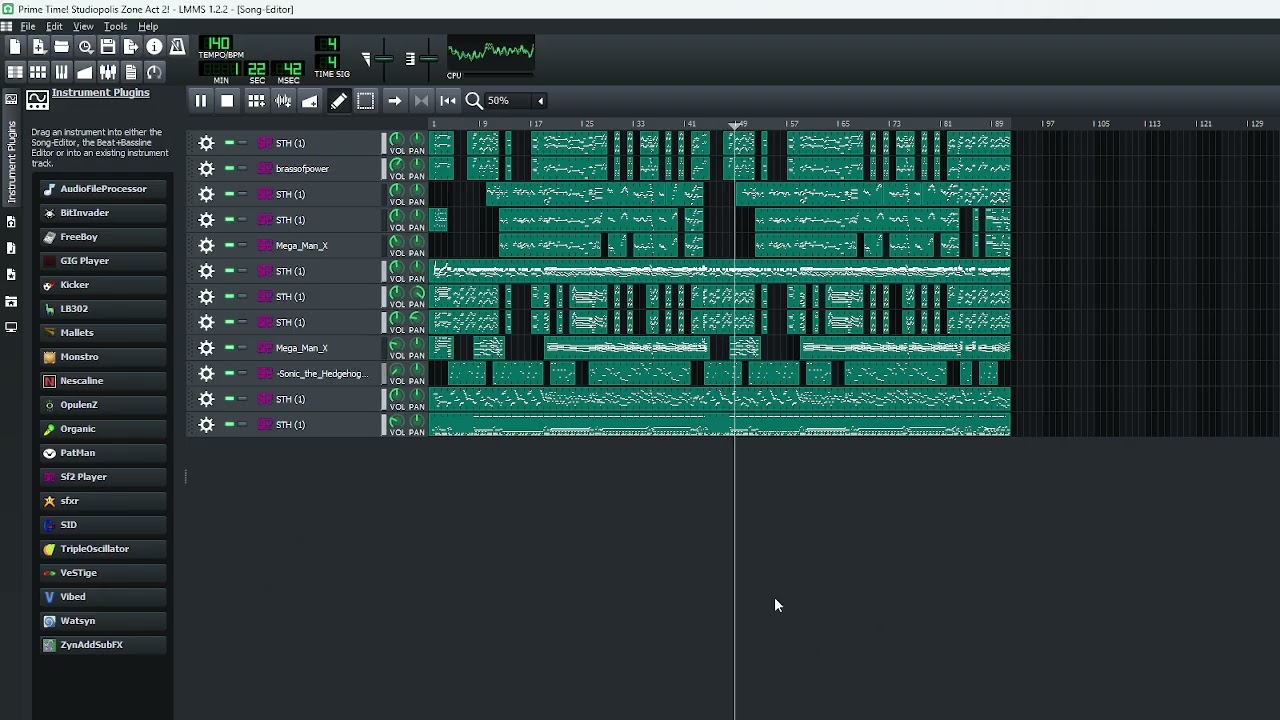Pause song playback

pos(200,101)
